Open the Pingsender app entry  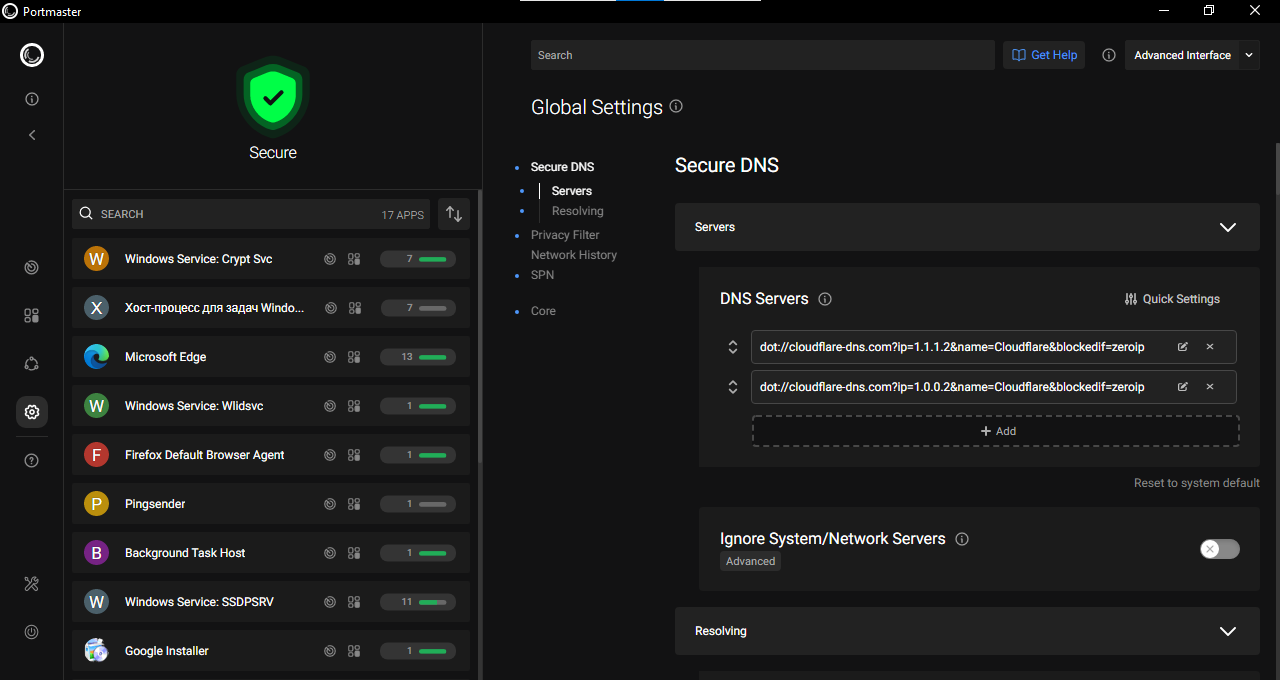click(x=271, y=504)
